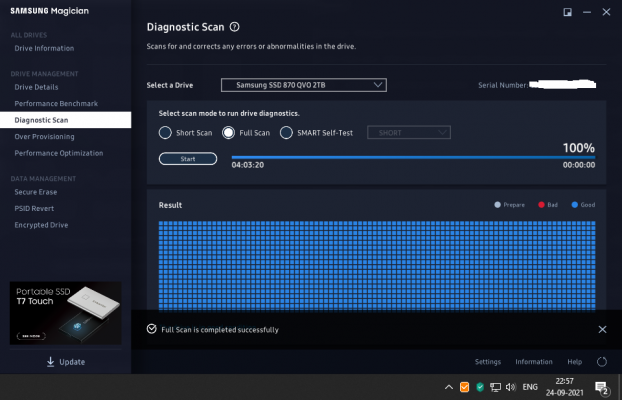
Task: Click the Result heading
Action: [x=170, y=205]
